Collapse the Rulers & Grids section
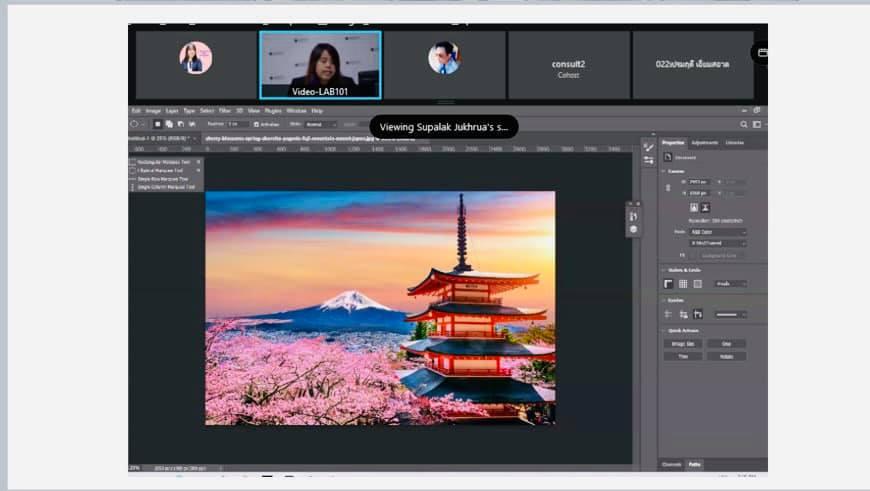The width and height of the screenshot is (870, 491). tap(664, 270)
